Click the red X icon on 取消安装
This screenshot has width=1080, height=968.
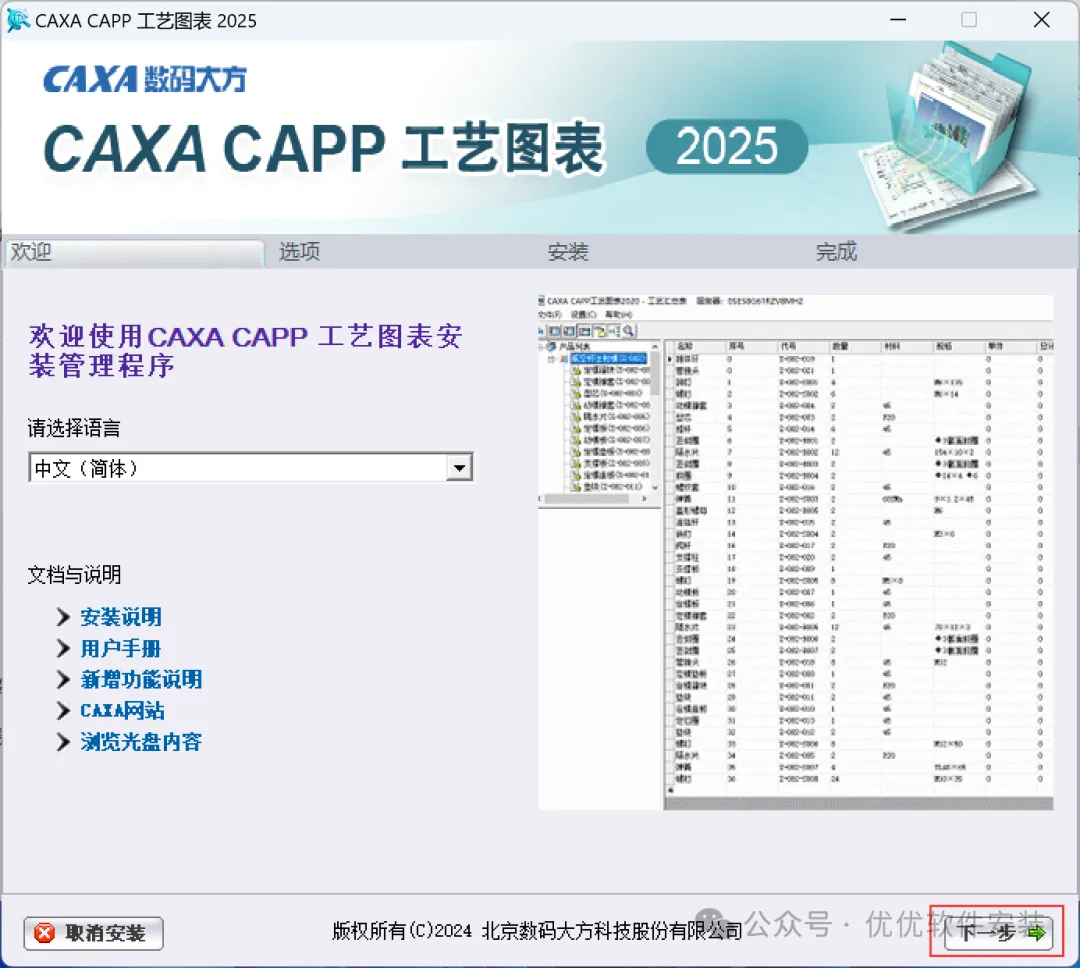45,933
